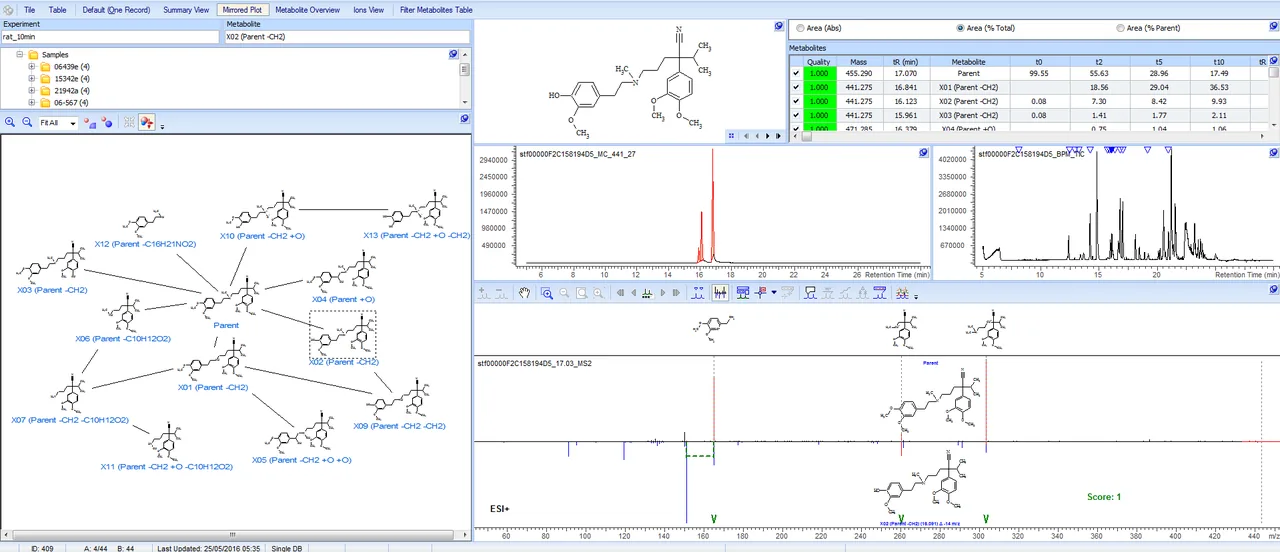Expand the 21942a (4) sample folder
This screenshot has height=552, width=1280.
[x=32, y=91]
